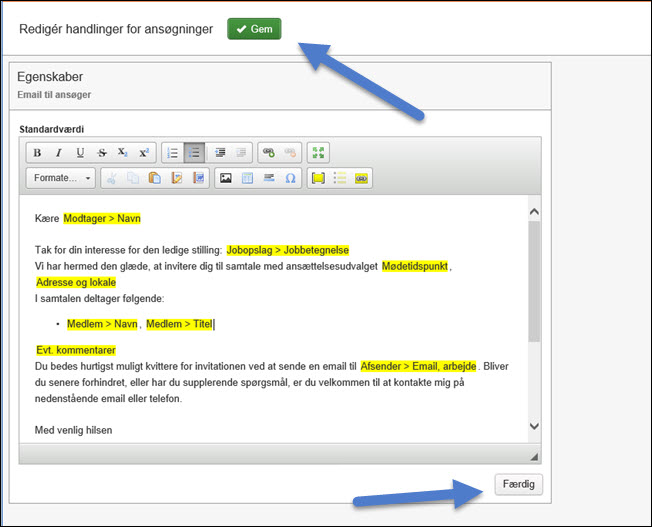Maximize the editor to full screen
The width and height of the screenshot is (652, 527).
click(317, 153)
